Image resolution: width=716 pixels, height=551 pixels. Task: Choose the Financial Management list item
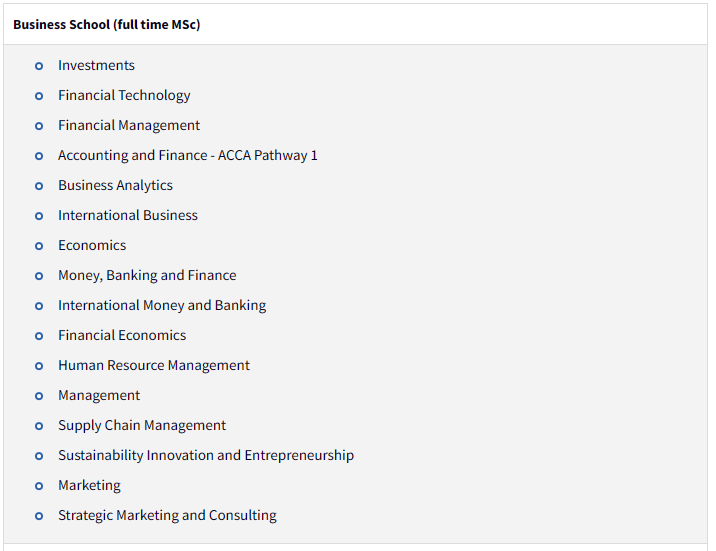[129, 126]
